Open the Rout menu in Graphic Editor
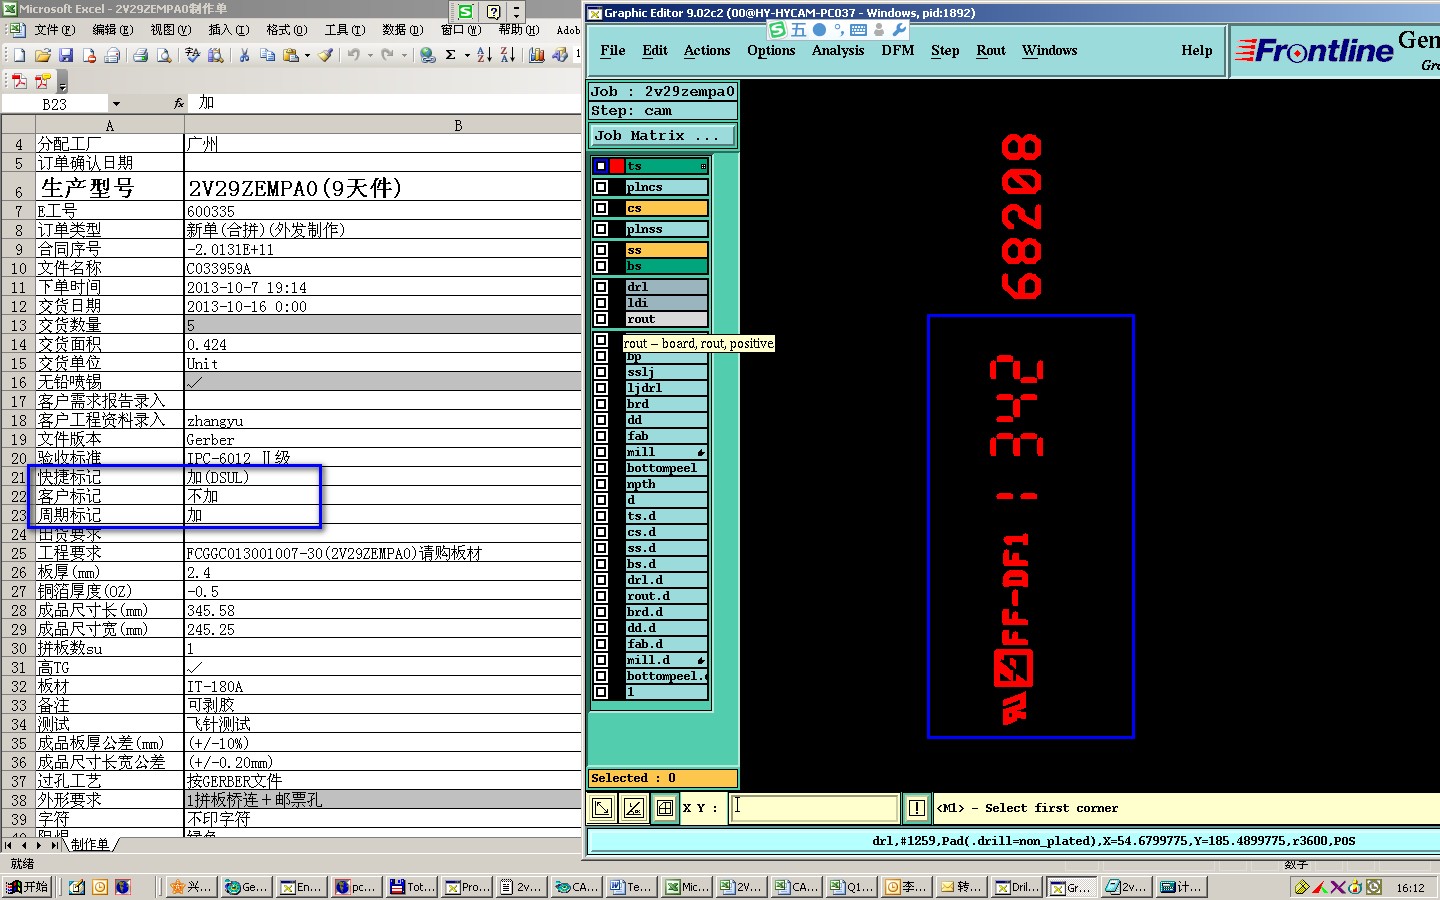The image size is (1440, 900). pyautogui.click(x=991, y=51)
